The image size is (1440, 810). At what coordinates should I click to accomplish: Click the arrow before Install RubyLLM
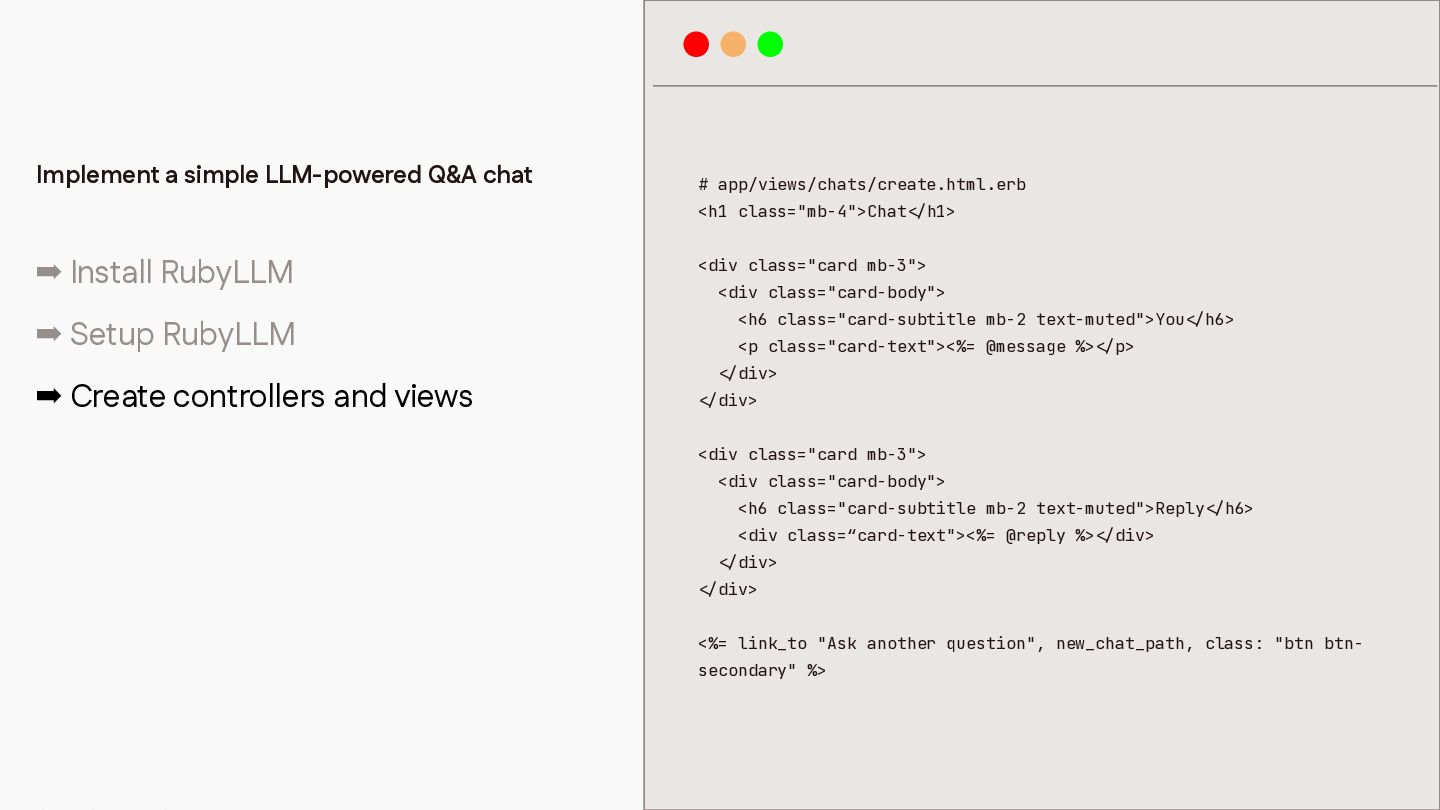coord(49,272)
